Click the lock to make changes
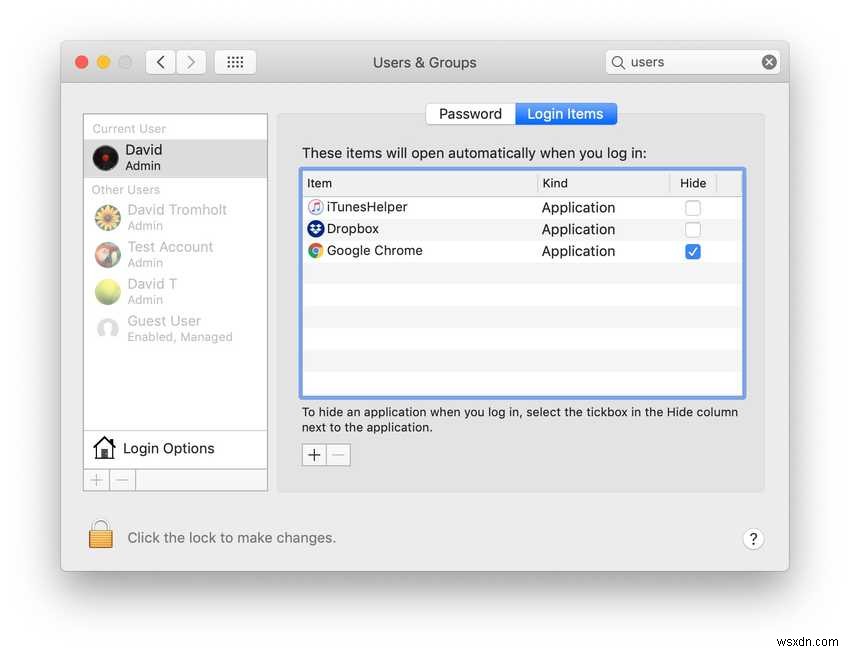 (x=101, y=534)
